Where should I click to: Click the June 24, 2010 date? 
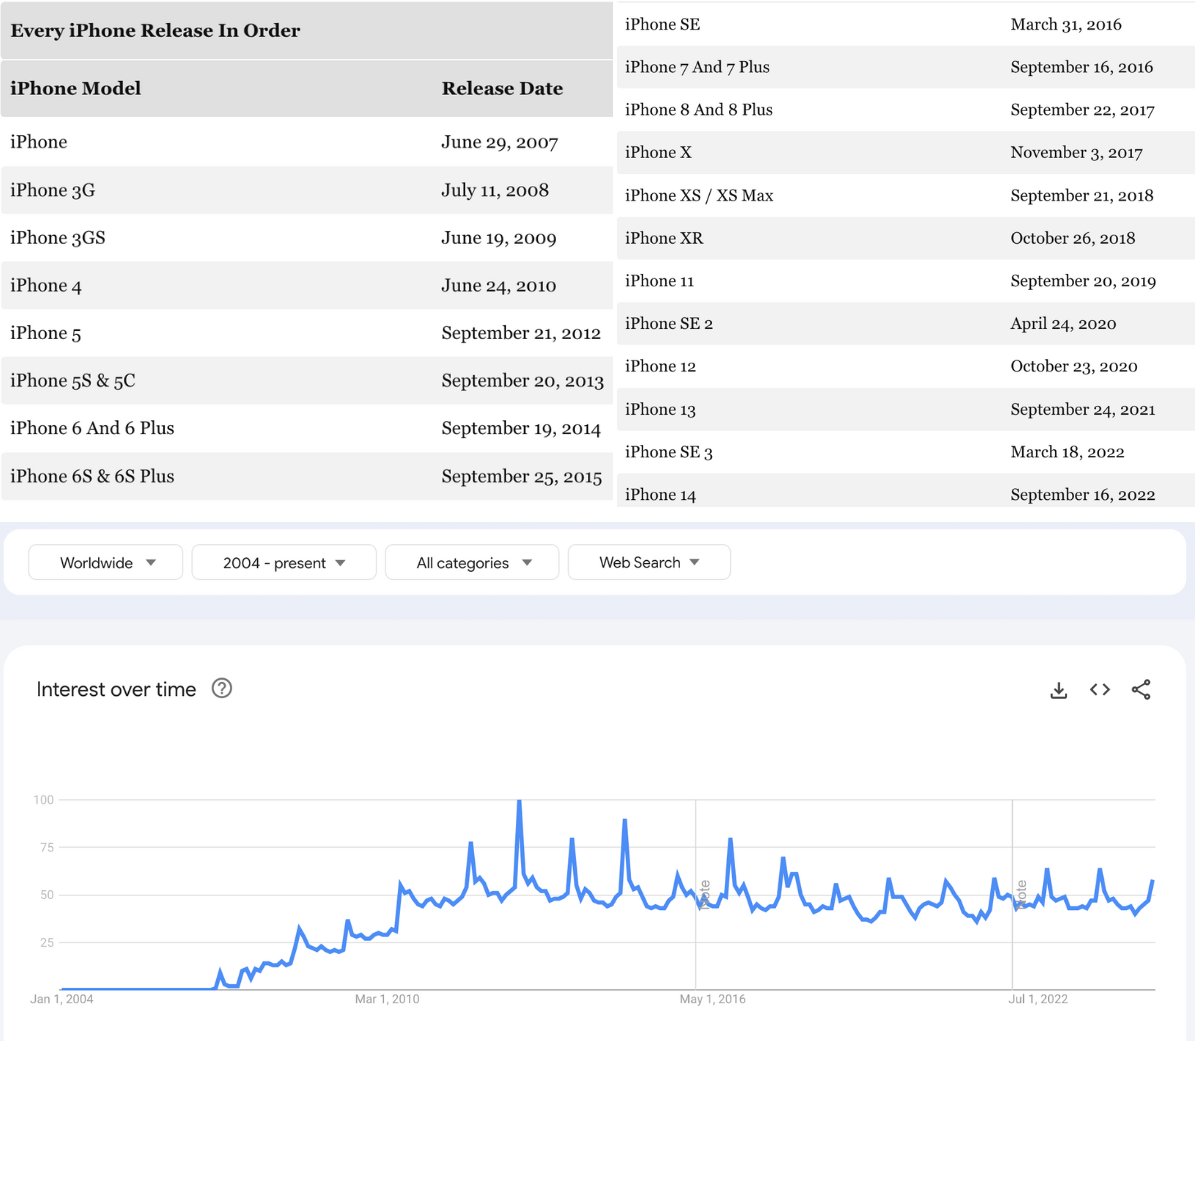coord(499,286)
